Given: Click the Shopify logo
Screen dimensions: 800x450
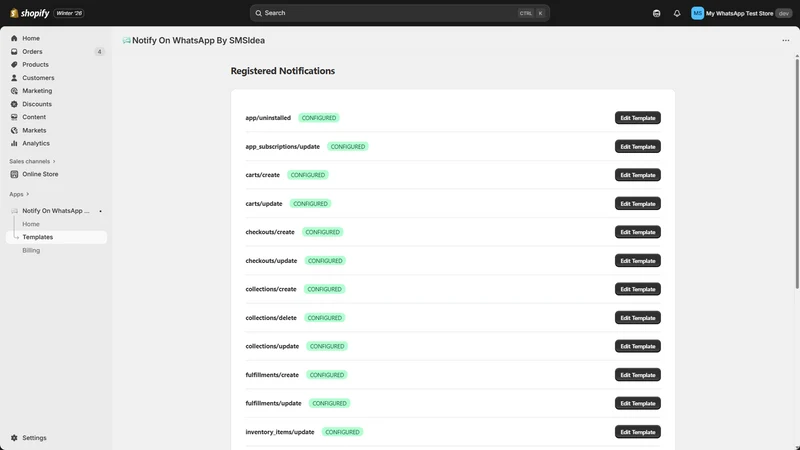Looking at the screenshot, I should (x=30, y=13).
